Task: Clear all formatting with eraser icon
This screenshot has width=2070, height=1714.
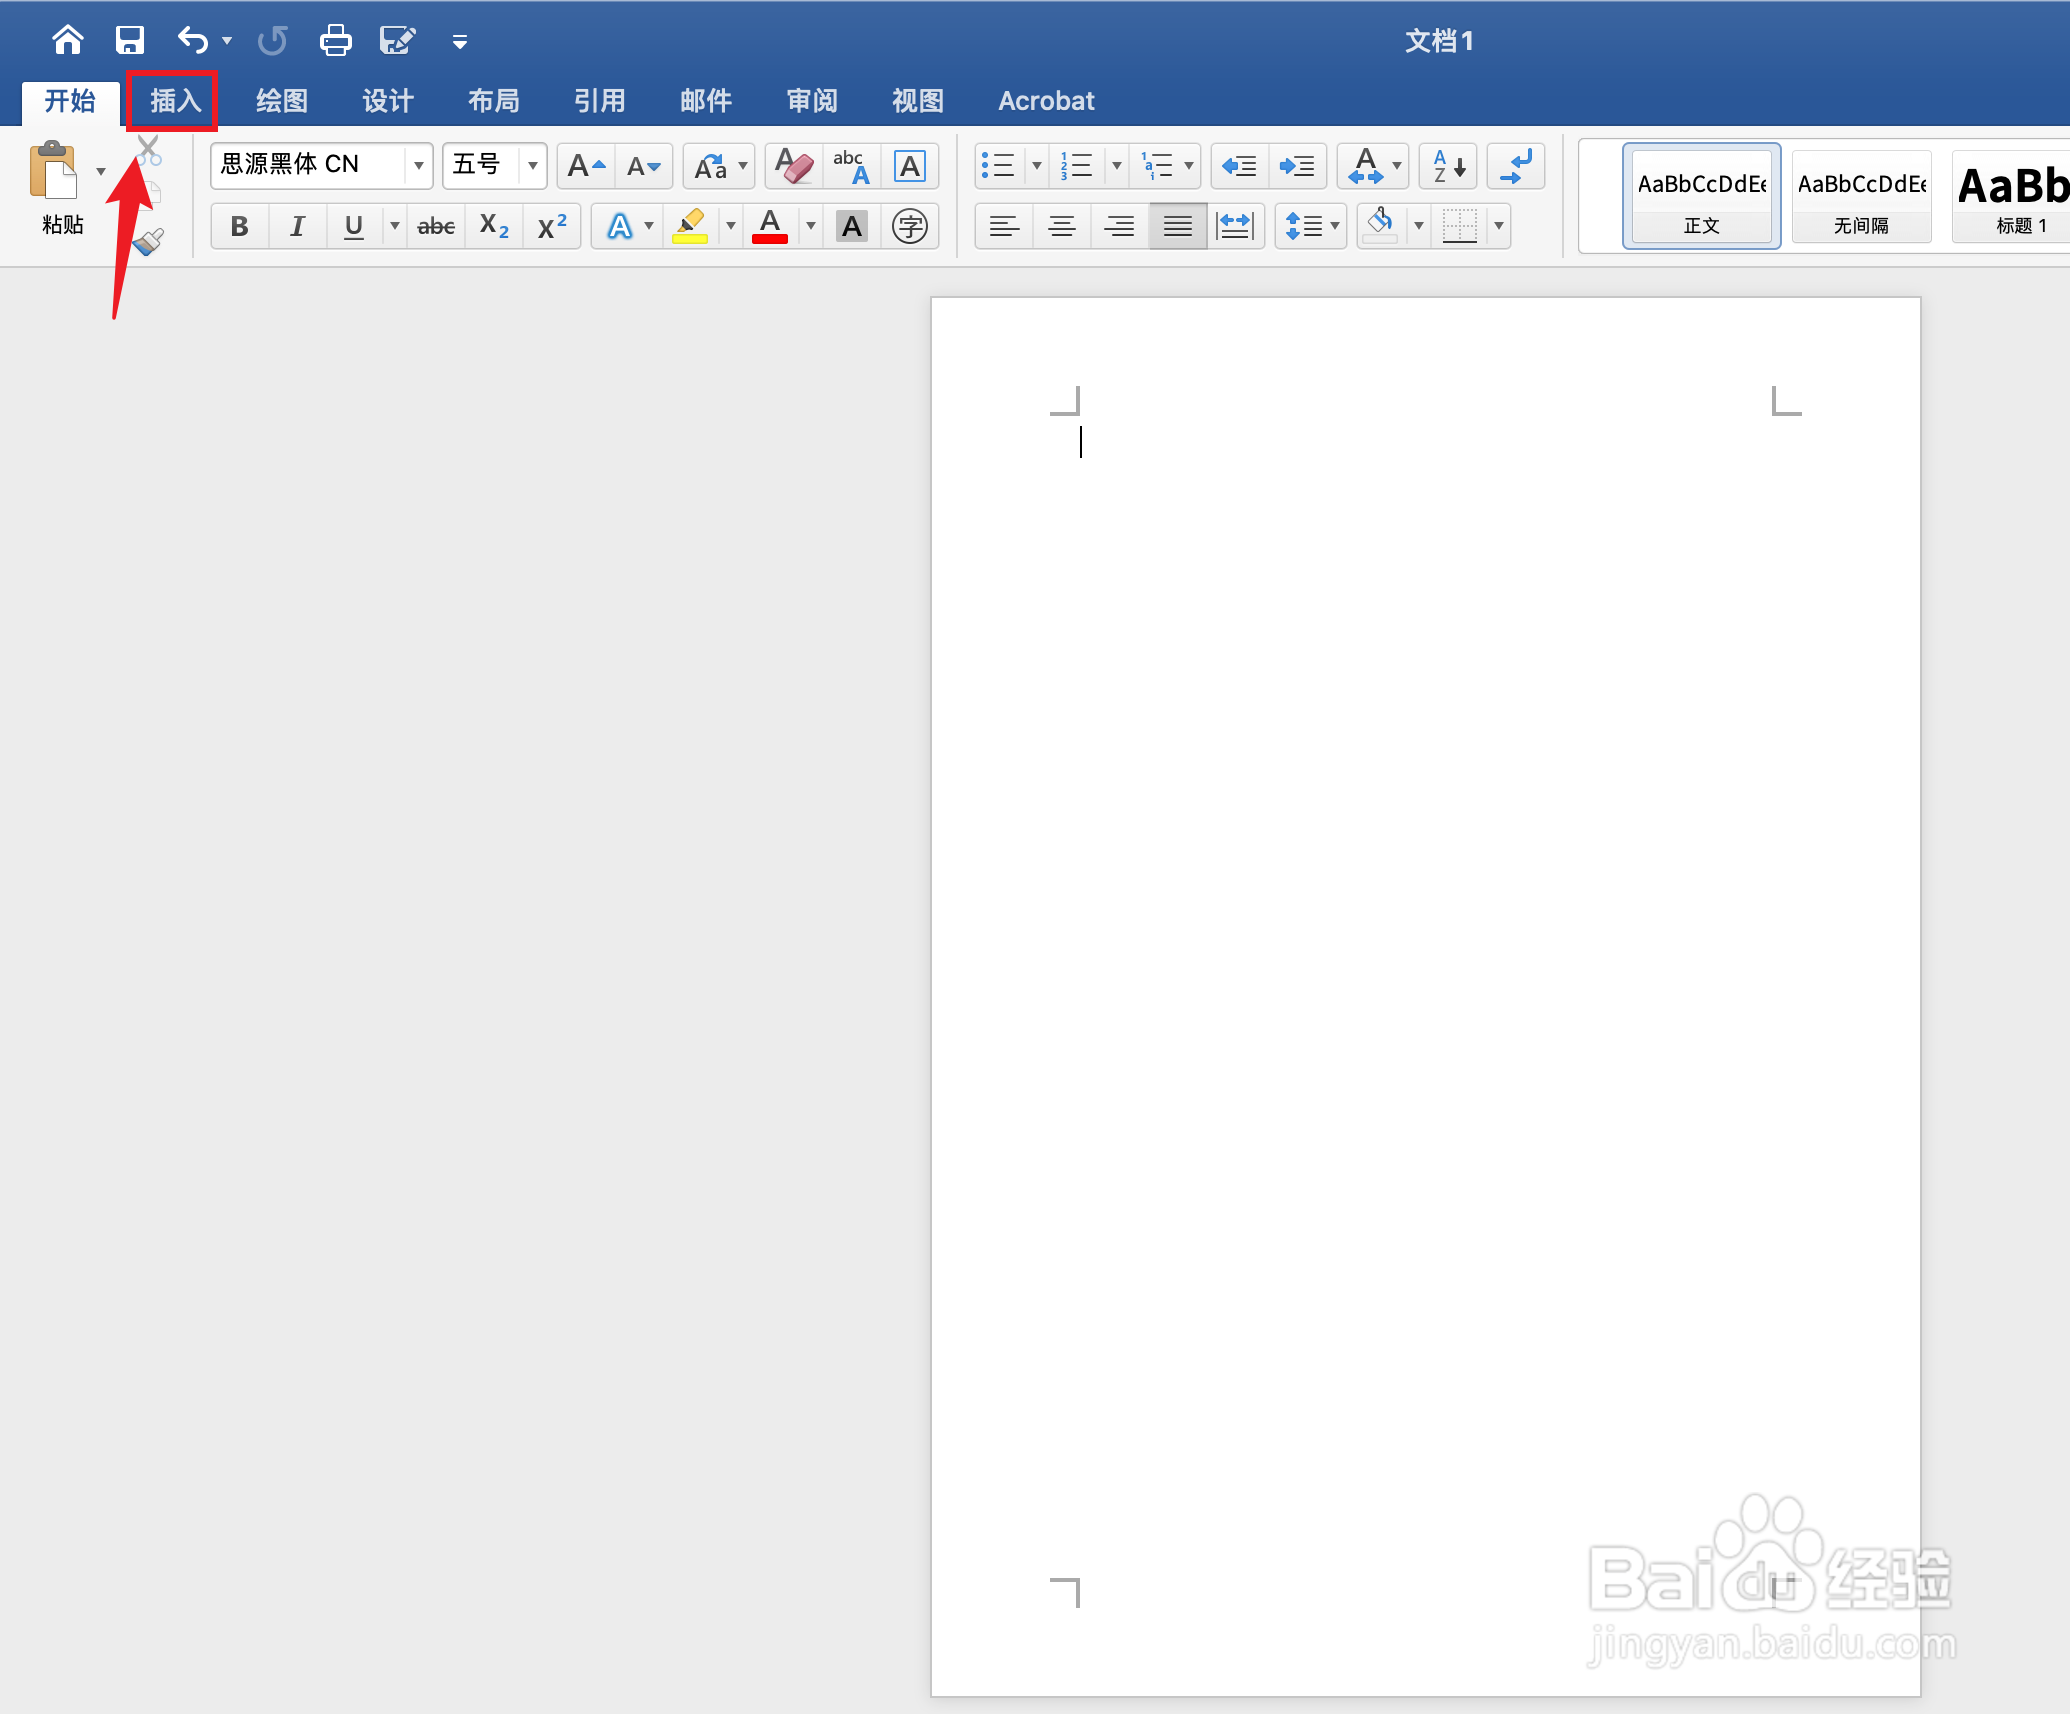Action: coord(794,166)
